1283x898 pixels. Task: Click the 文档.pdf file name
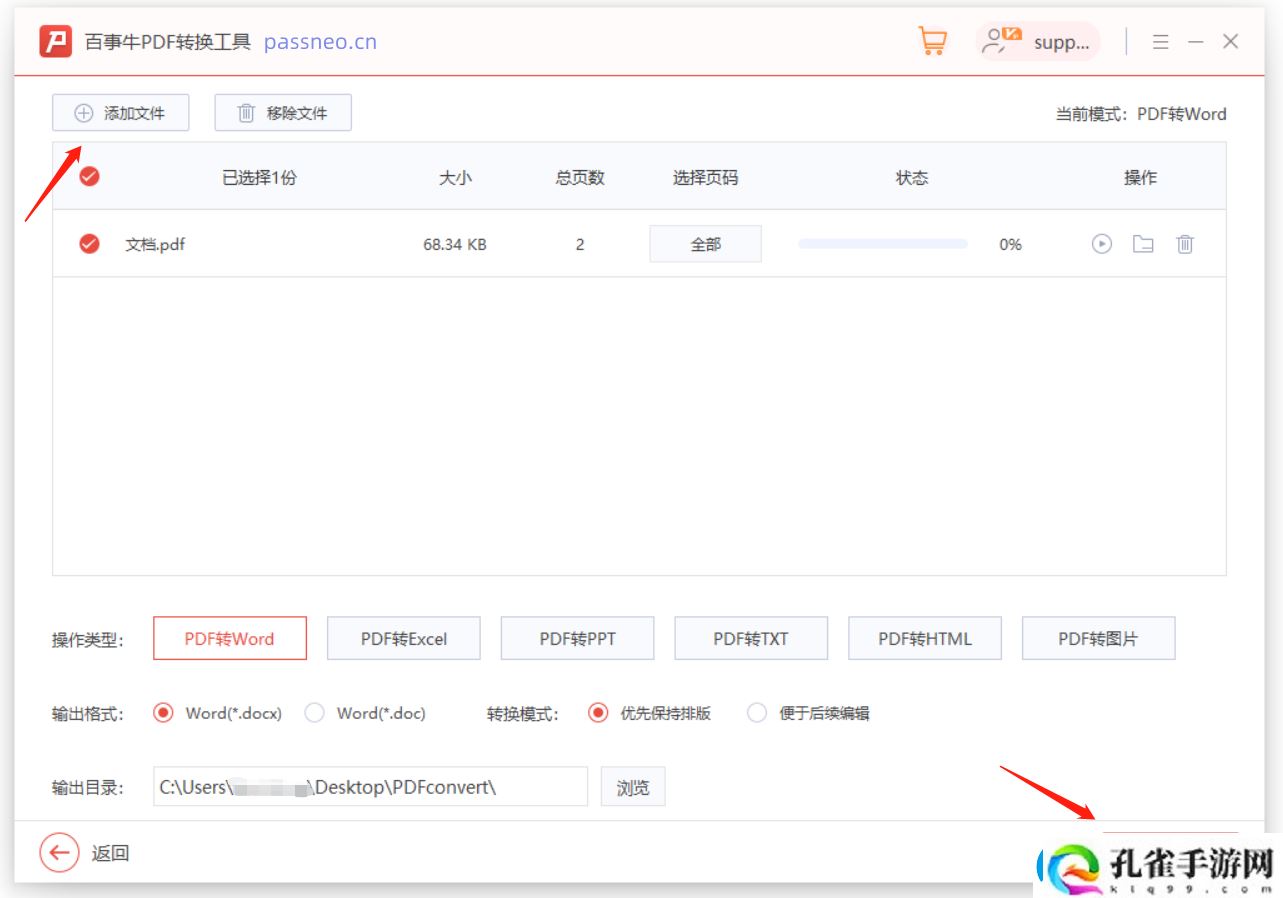[x=155, y=244]
